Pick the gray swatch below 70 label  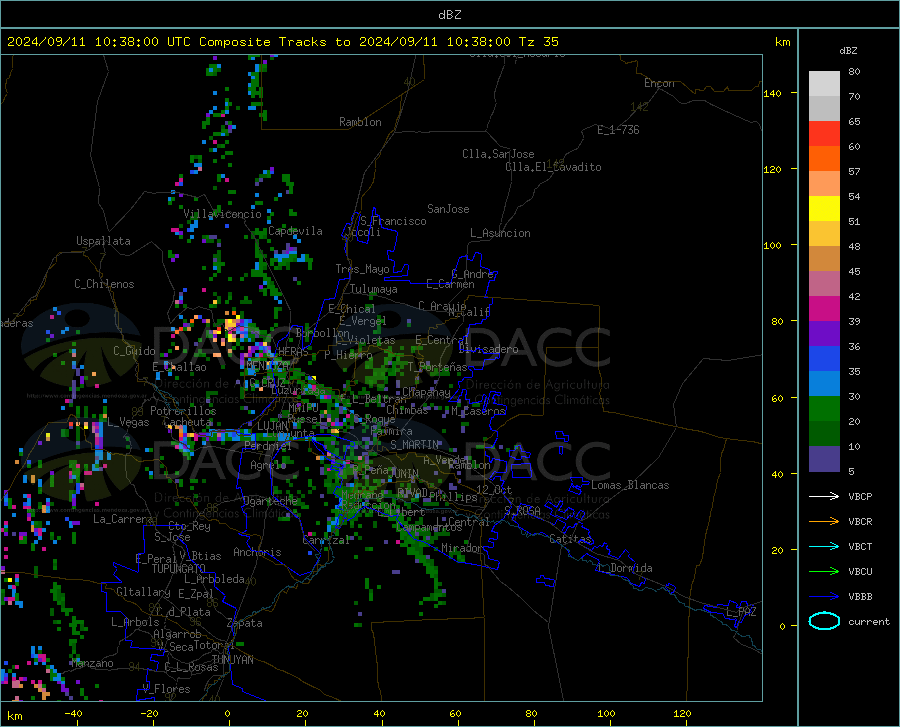click(x=824, y=108)
